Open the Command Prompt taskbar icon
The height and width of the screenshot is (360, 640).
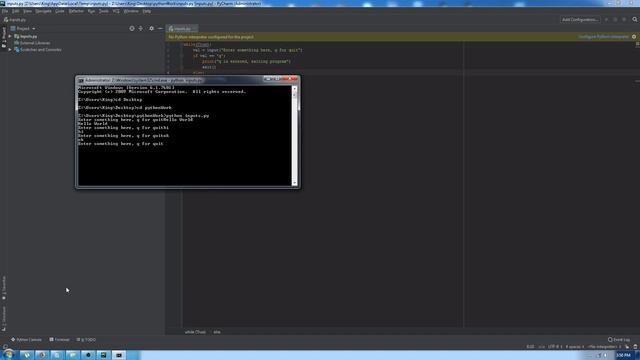119,355
